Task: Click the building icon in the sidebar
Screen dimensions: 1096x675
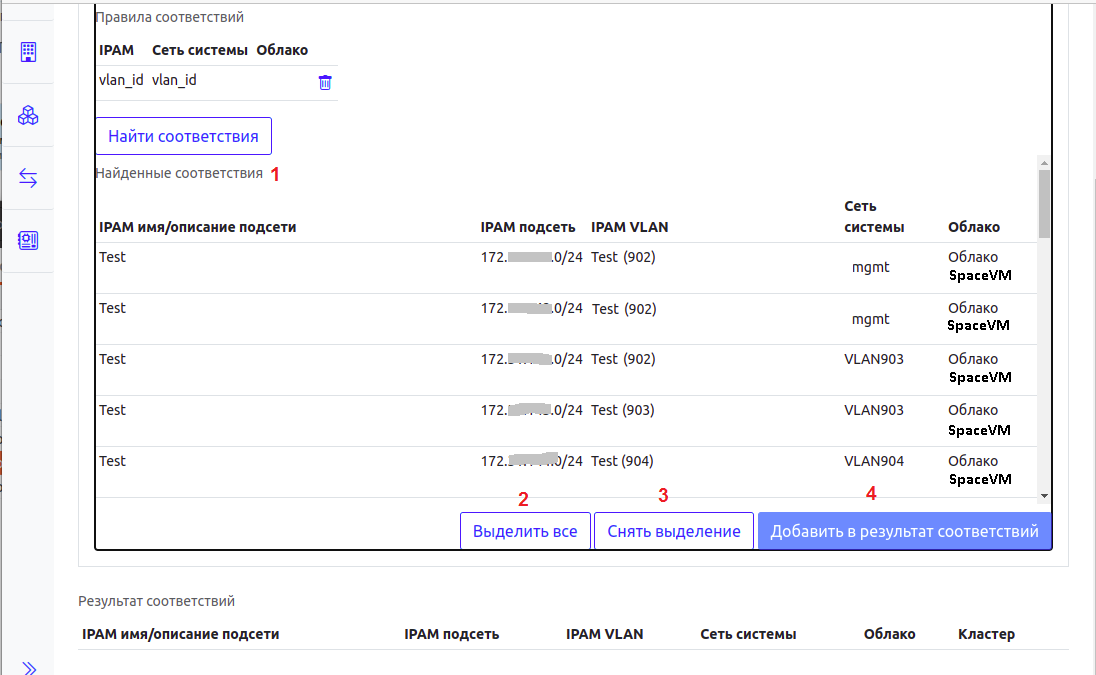Action: coord(28,51)
